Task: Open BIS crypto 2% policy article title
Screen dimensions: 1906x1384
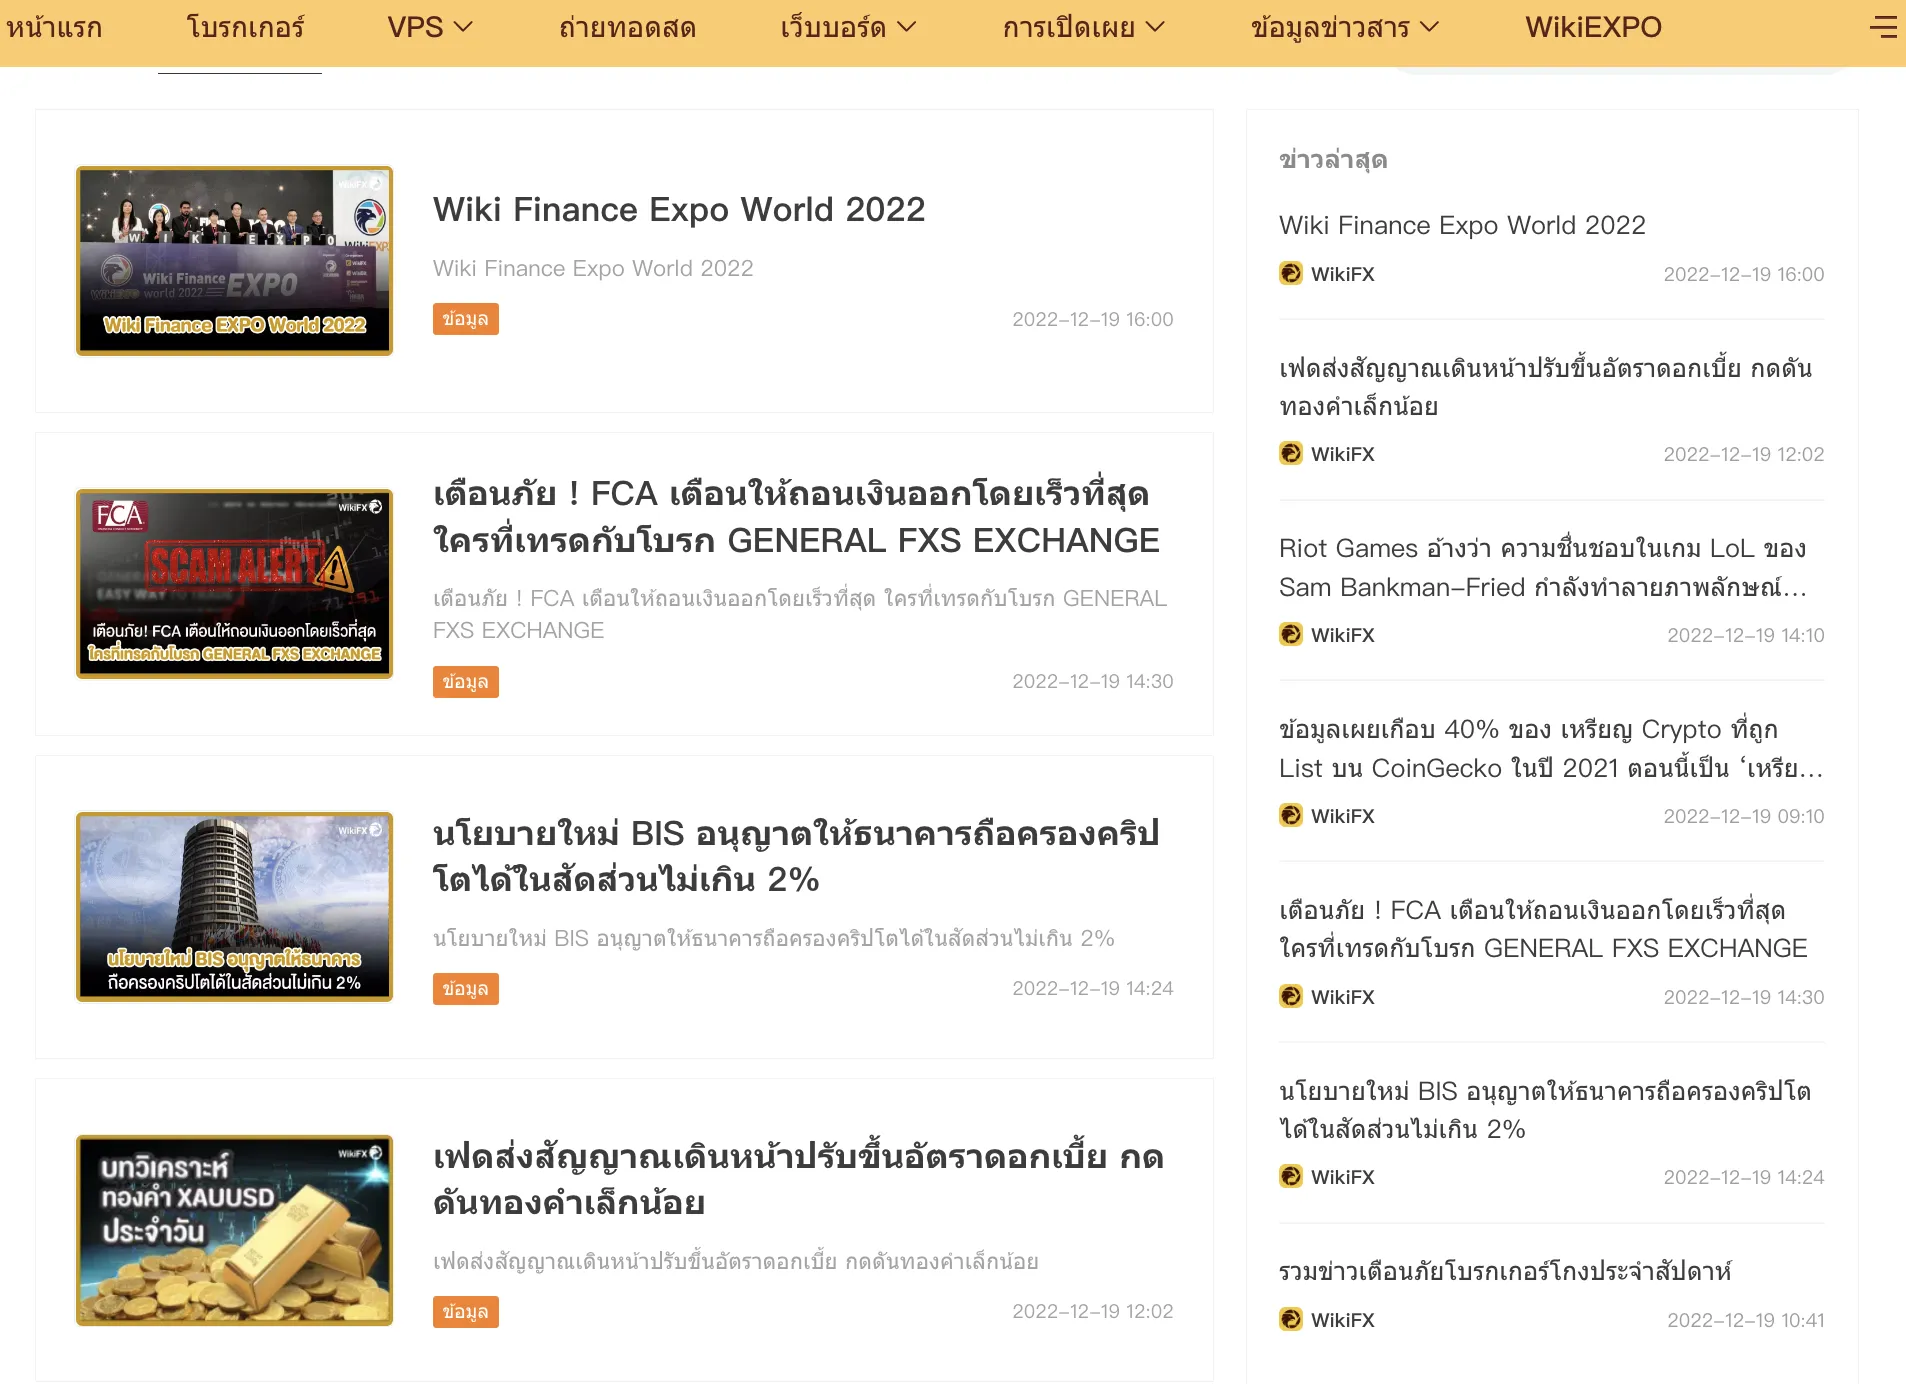Action: point(797,856)
